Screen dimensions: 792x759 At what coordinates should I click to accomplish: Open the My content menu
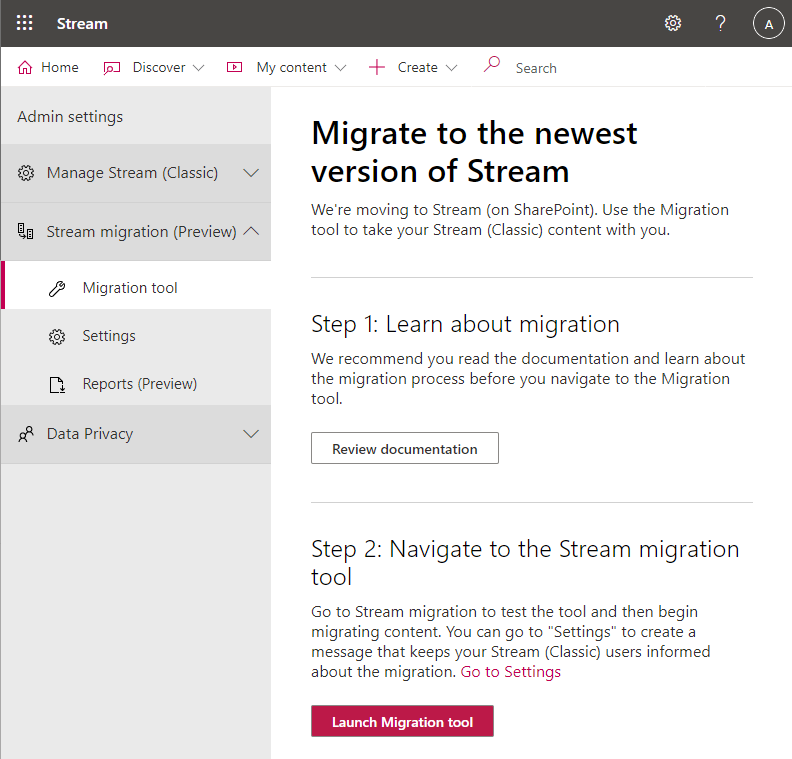click(291, 67)
